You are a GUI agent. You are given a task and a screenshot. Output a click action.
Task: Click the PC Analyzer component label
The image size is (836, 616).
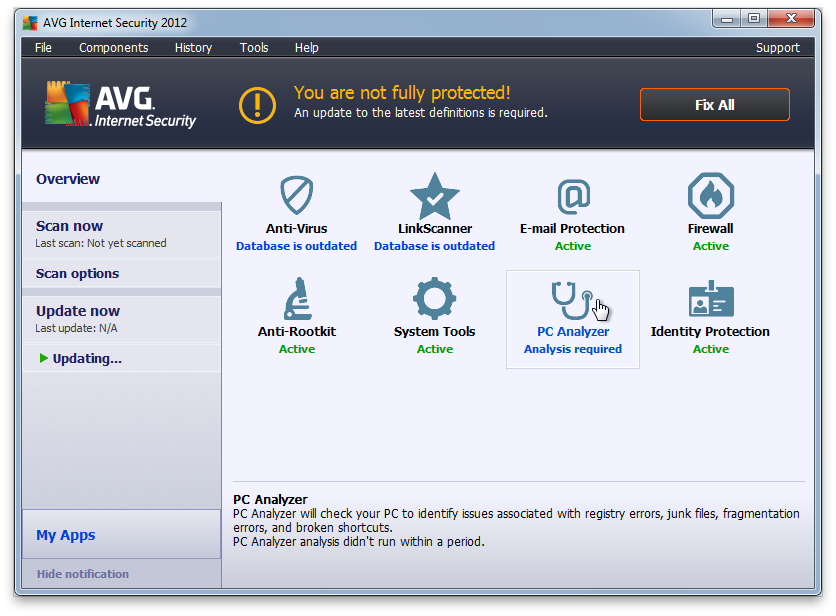(x=573, y=331)
